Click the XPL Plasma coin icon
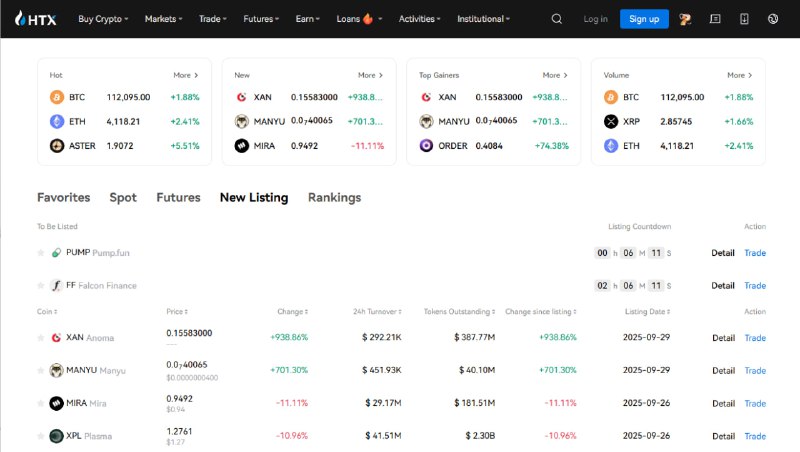The image size is (800, 452). [56, 436]
